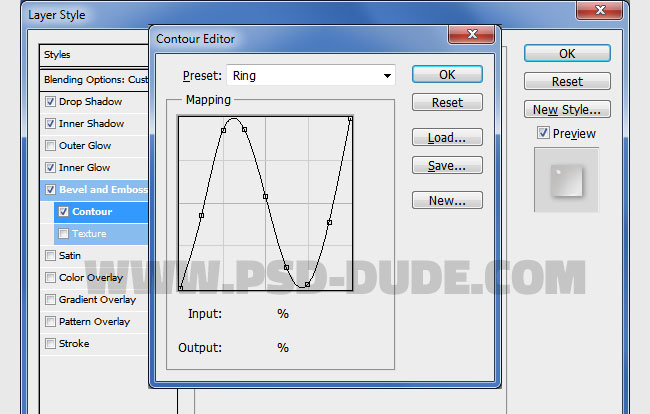The width and height of the screenshot is (650, 414).
Task: Select the Inner Shadow style label
Action: click(x=91, y=123)
